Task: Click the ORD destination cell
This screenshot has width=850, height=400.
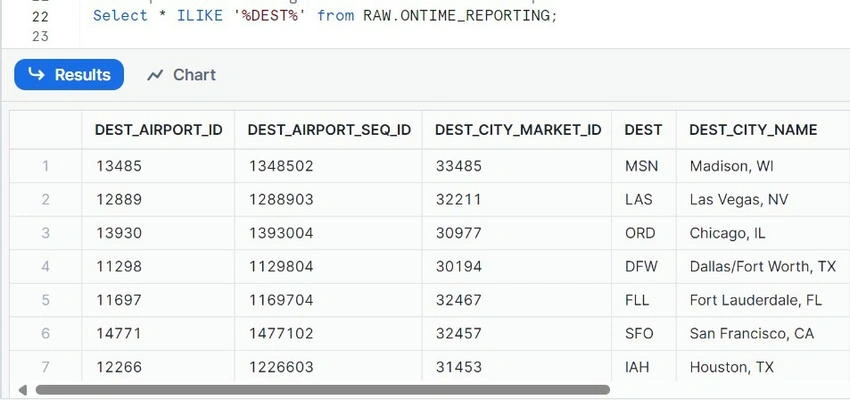Action: pyautogui.click(x=644, y=233)
